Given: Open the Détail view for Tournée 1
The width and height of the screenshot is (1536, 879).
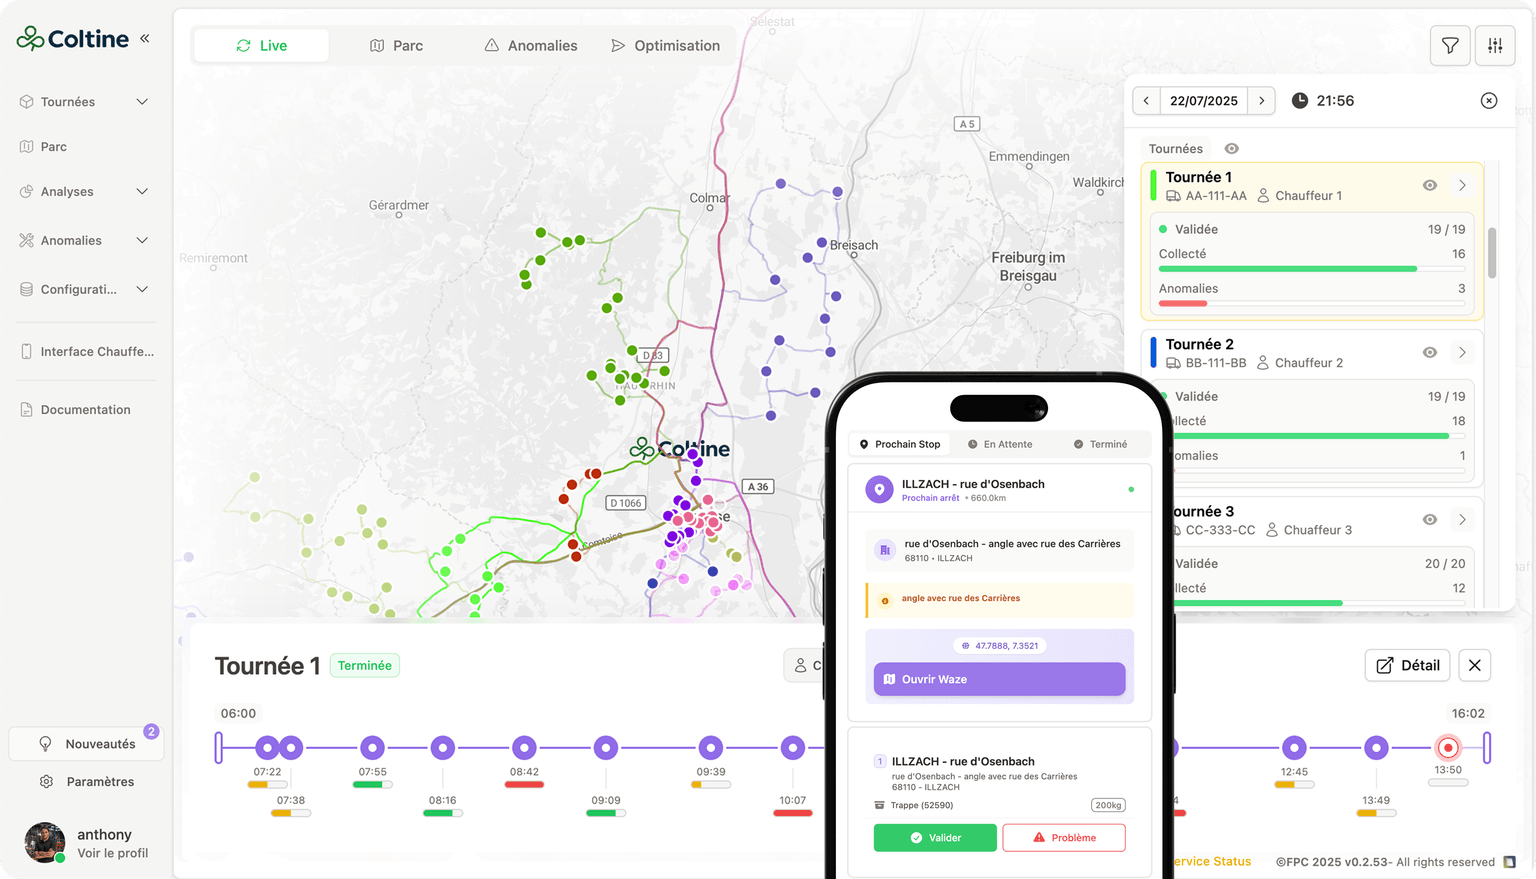Looking at the screenshot, I should click(x=1406, y=664).
